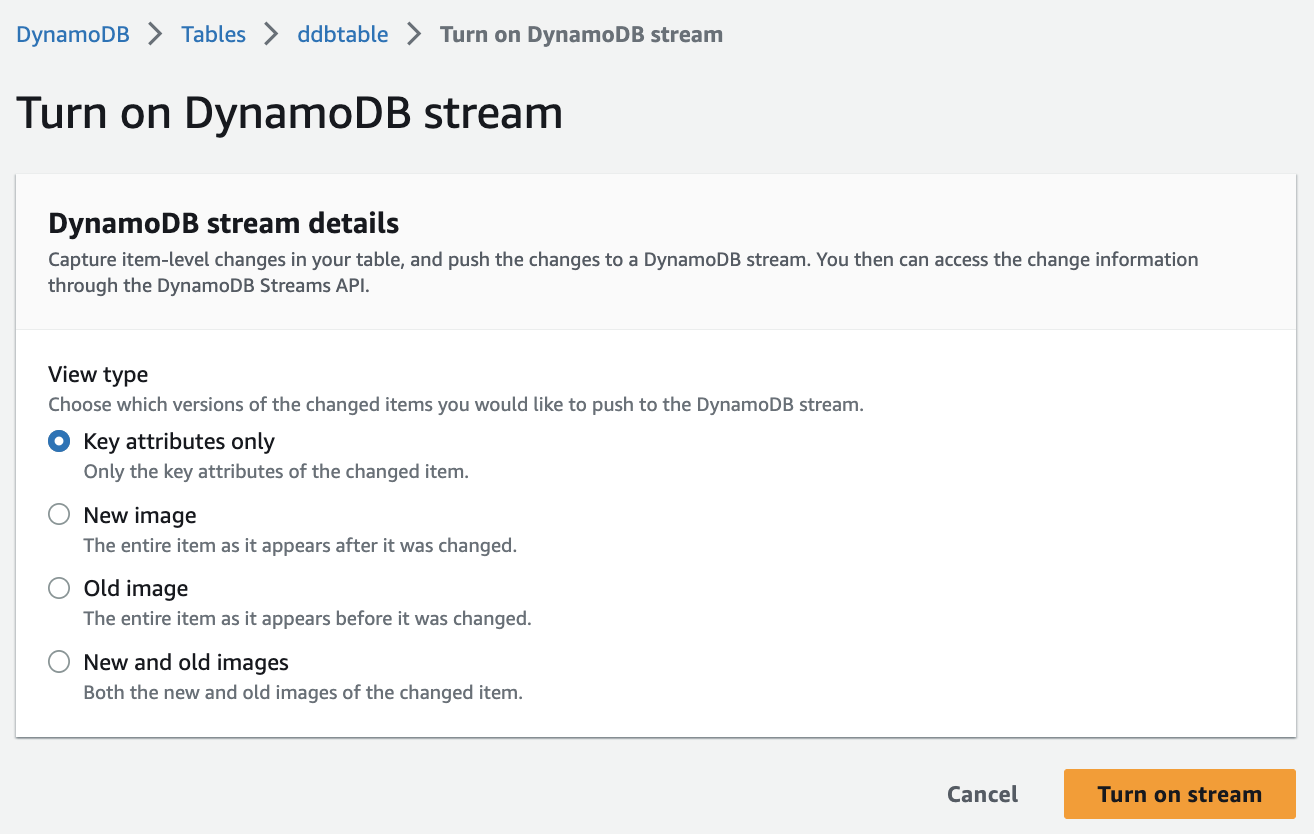Select the New image view type
Viewport: 1314px width, 834px height.
click(58, 514)
